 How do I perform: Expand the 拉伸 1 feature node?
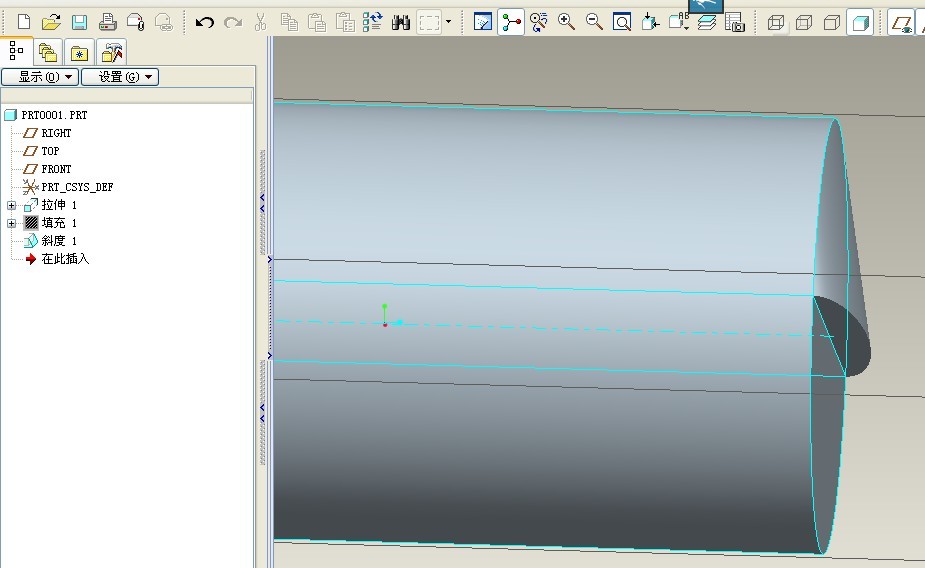11,205
